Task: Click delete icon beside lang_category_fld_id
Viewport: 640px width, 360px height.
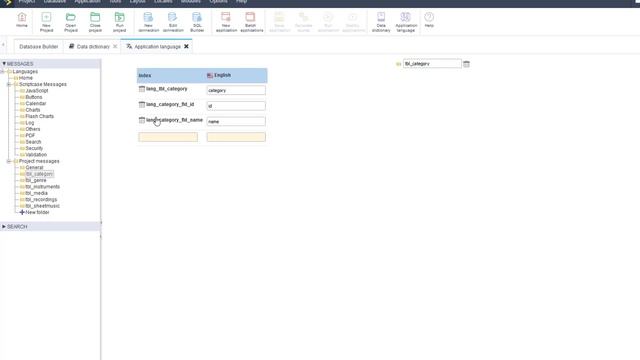Action: [x=142, y=104]
